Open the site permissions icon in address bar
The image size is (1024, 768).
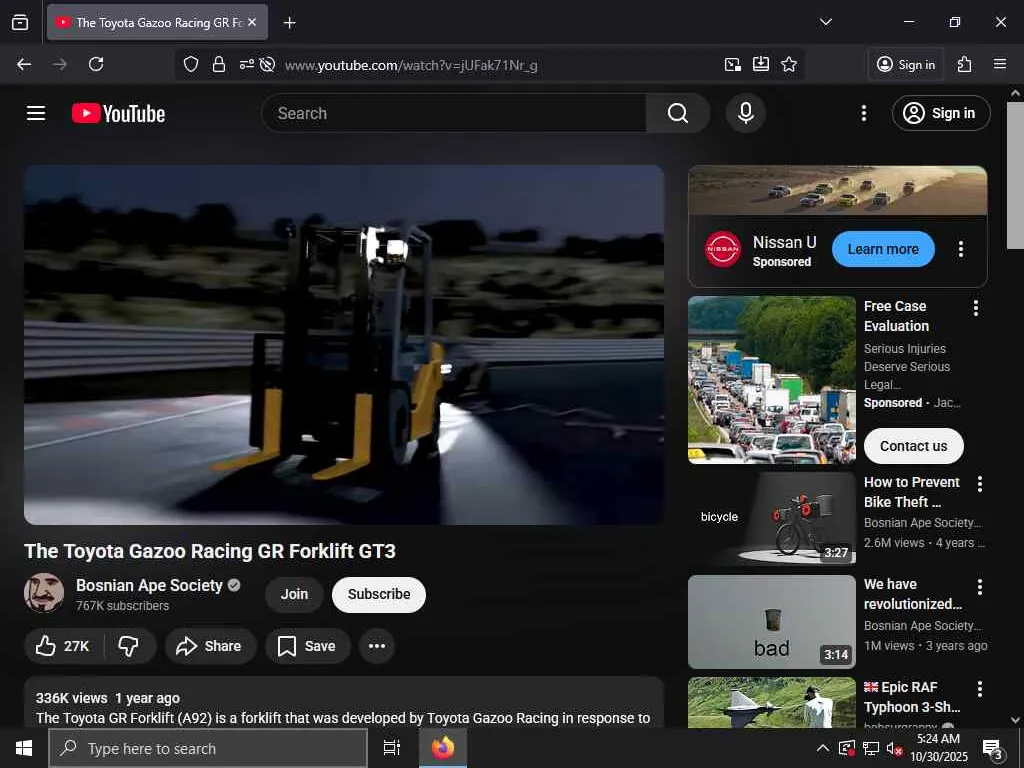tap(246, 64)
